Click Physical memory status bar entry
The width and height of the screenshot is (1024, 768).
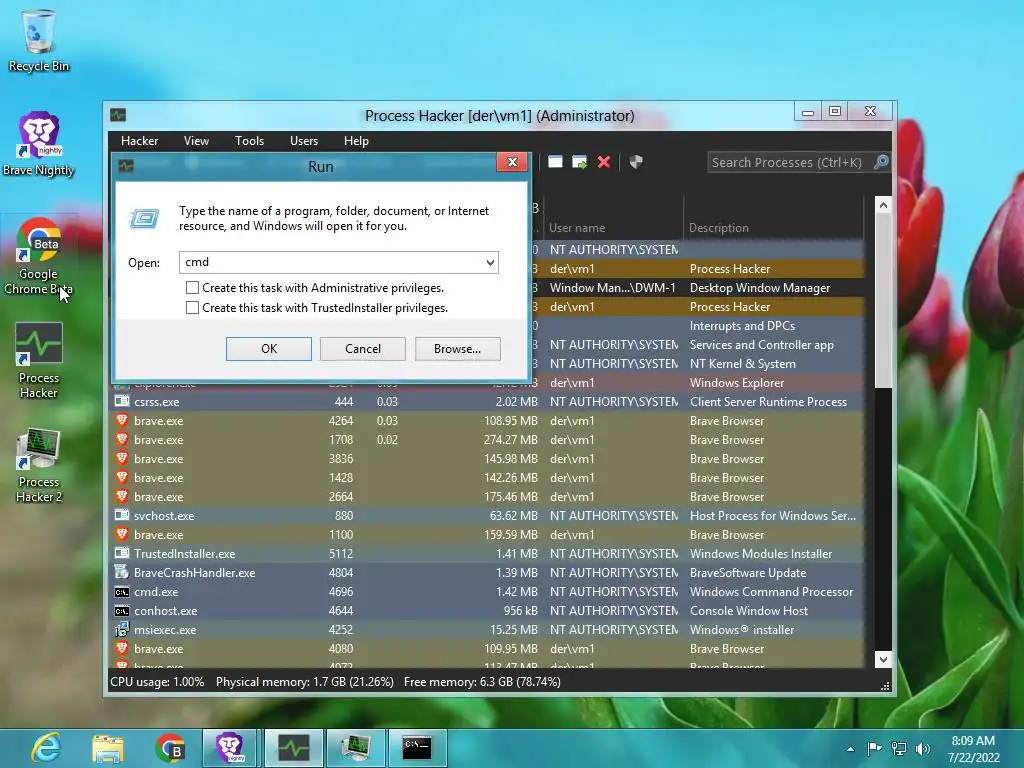(304, 682)
